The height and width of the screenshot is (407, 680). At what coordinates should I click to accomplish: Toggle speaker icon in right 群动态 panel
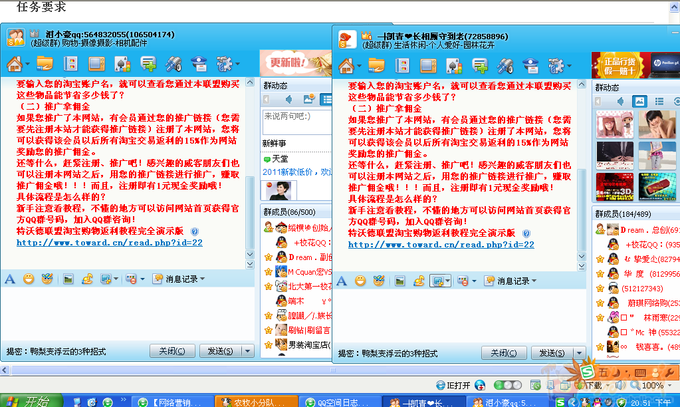click(x=620, y=101)
